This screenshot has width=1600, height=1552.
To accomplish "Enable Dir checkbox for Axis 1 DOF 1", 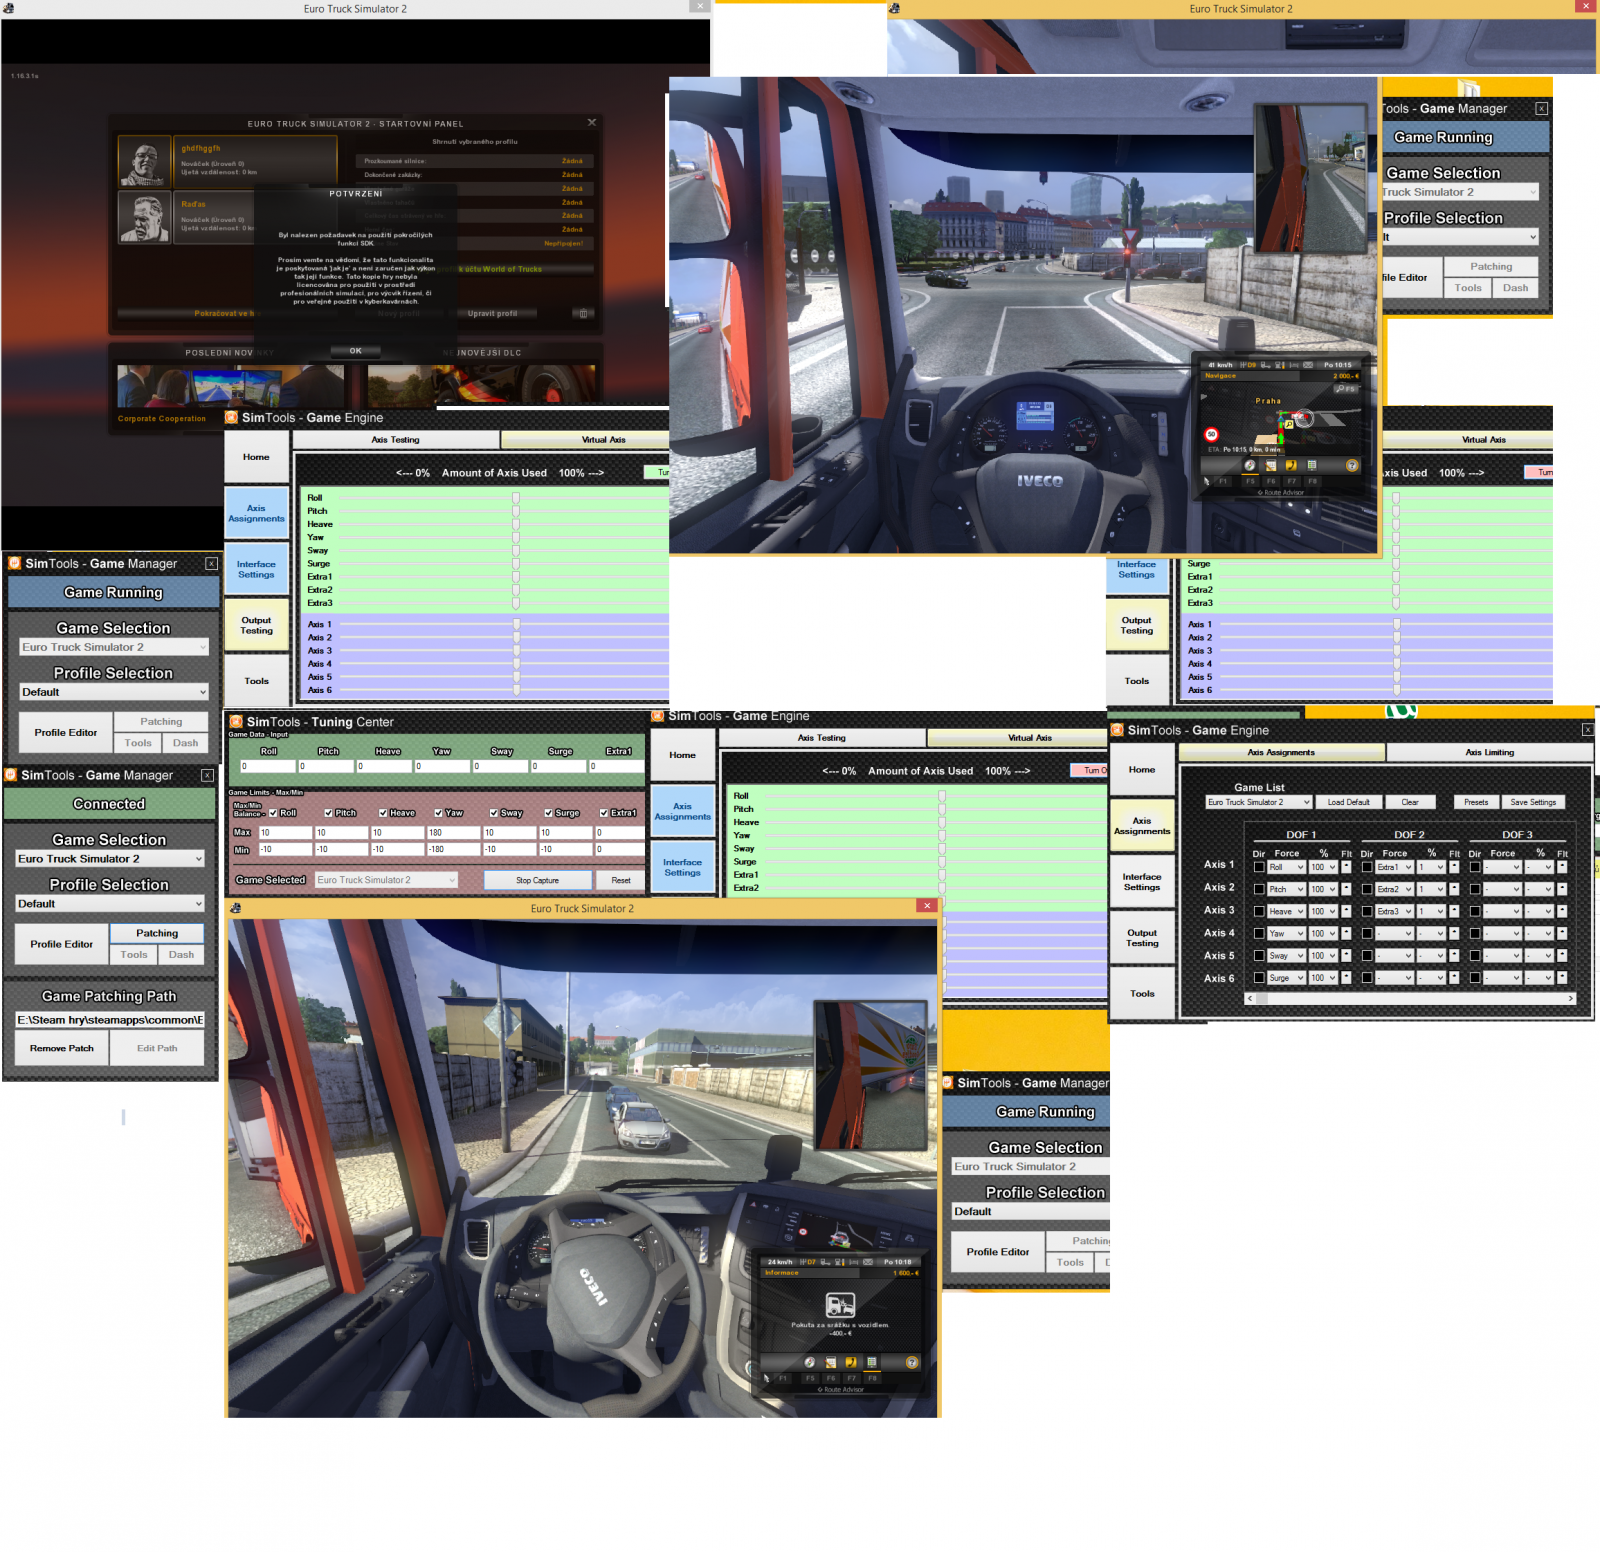I will point(1259,867).
